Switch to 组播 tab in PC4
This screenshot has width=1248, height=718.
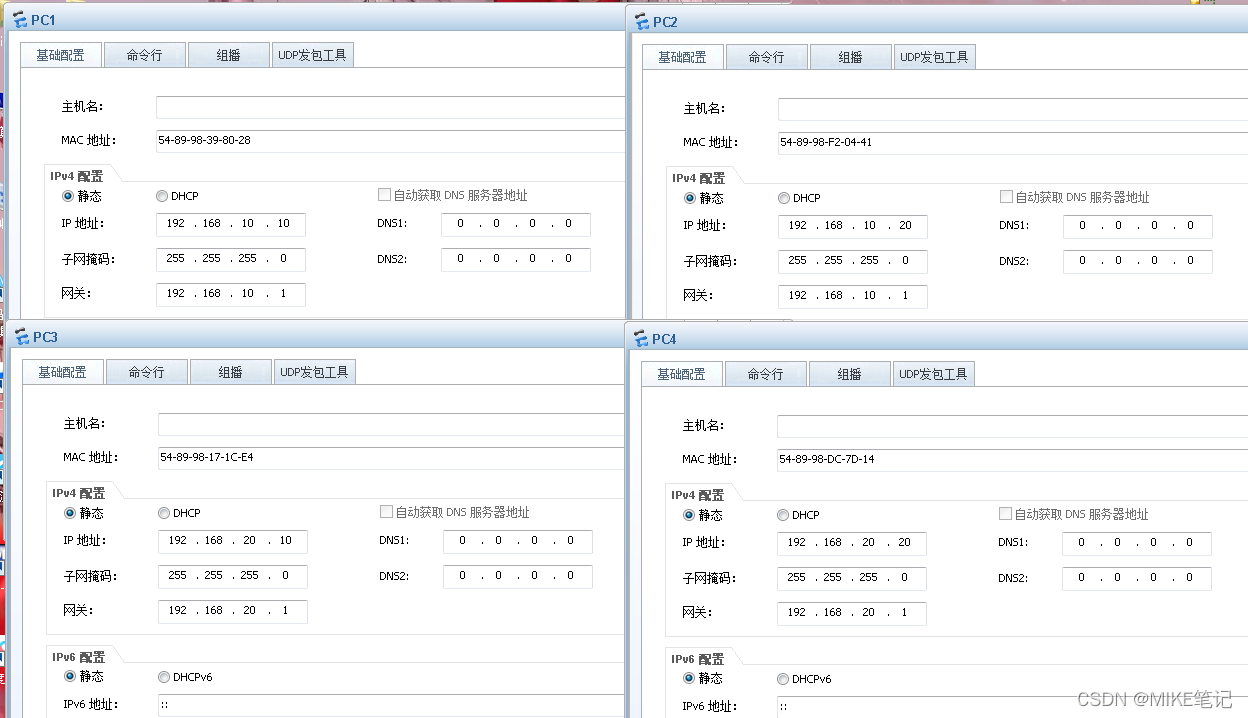[849, 374]
